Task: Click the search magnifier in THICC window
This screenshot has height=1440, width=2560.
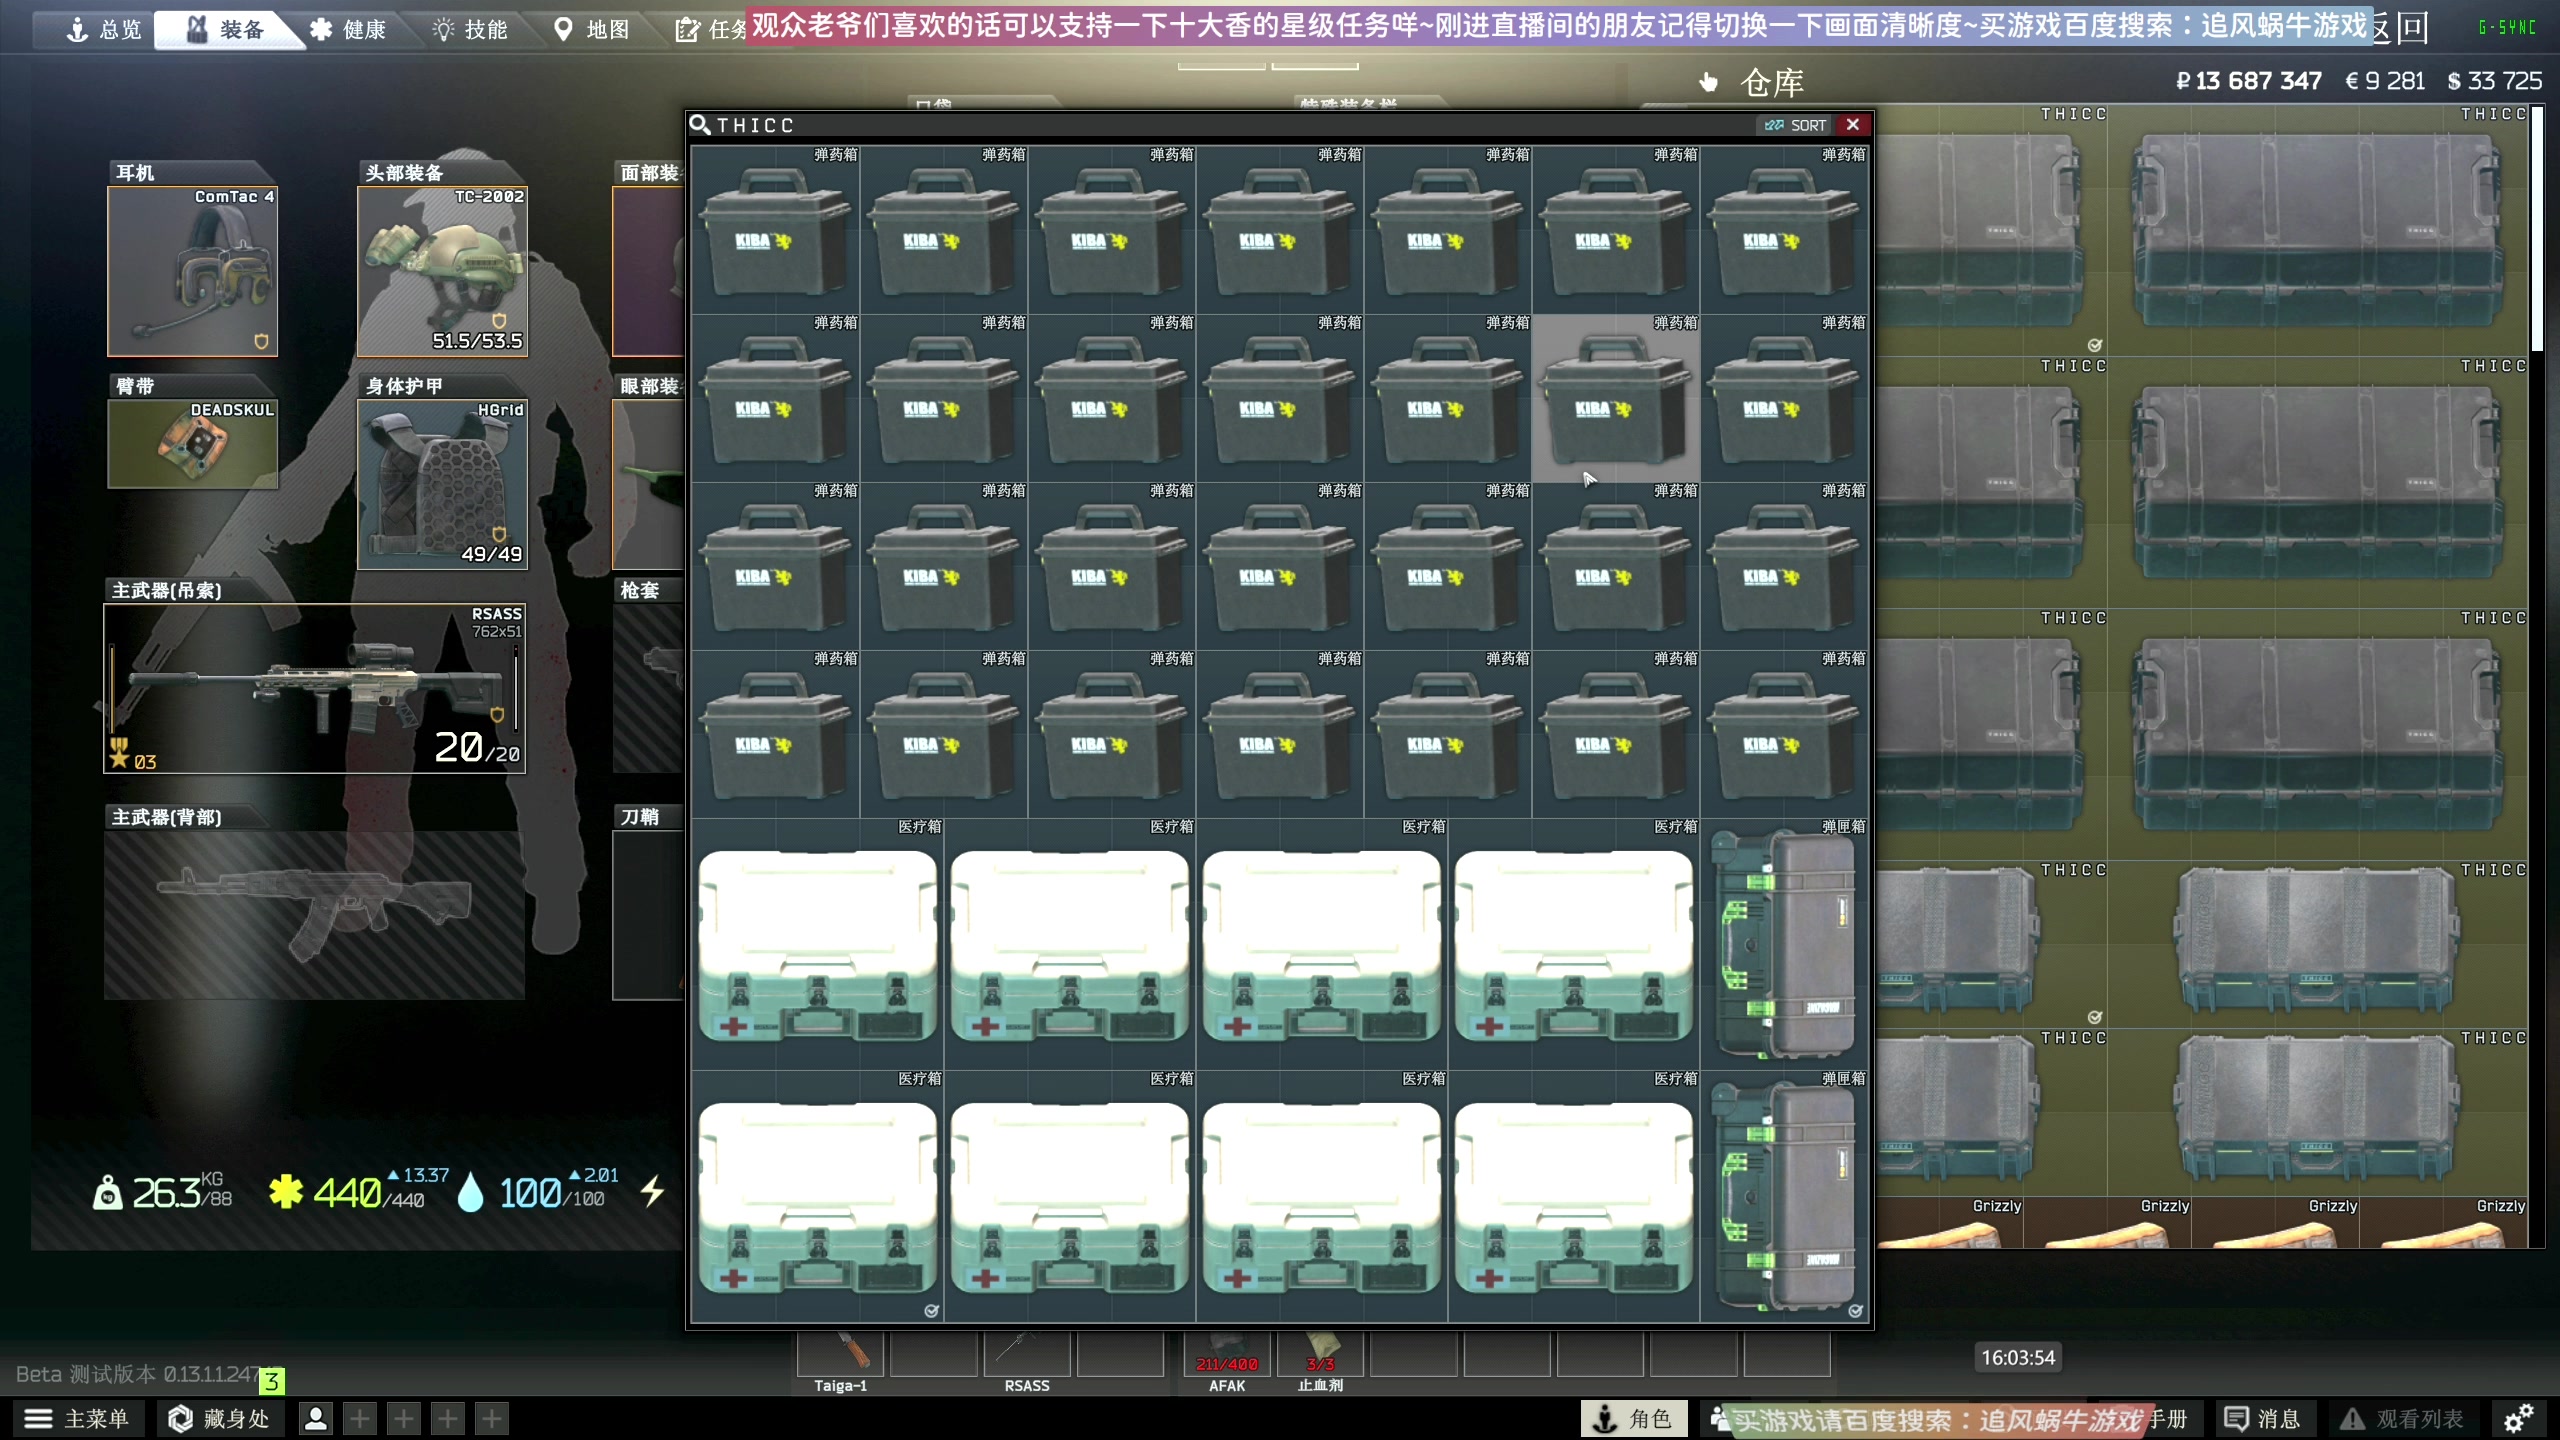Action: pyautogui.click(x=700, y=125)
